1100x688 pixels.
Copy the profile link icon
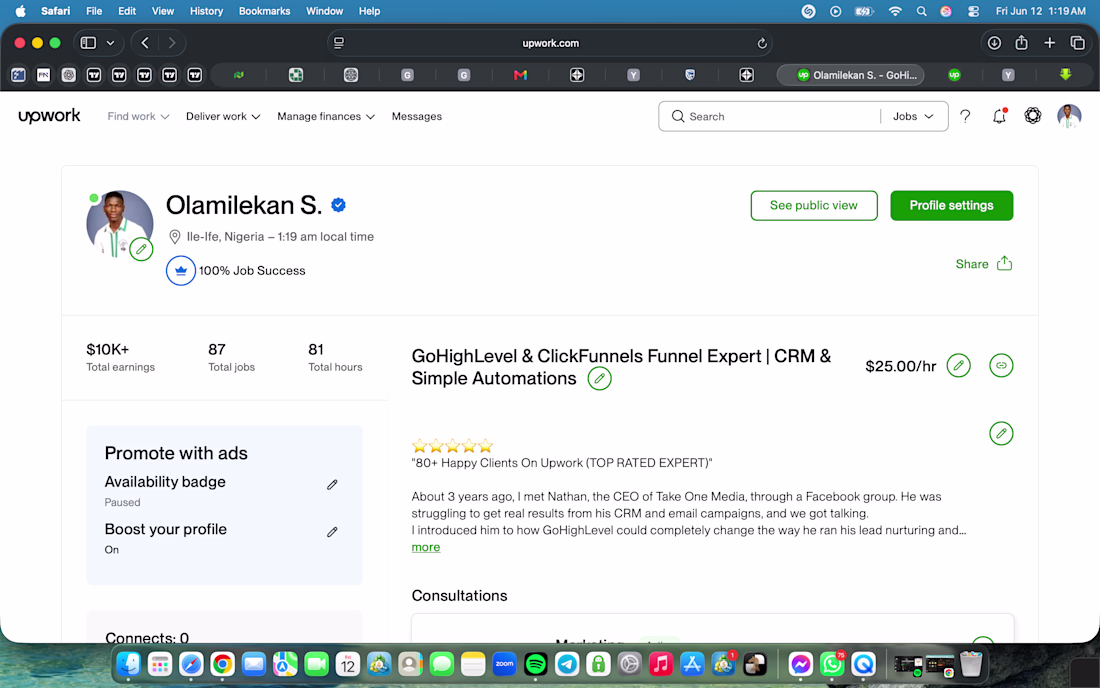(x=1001, y=365)
